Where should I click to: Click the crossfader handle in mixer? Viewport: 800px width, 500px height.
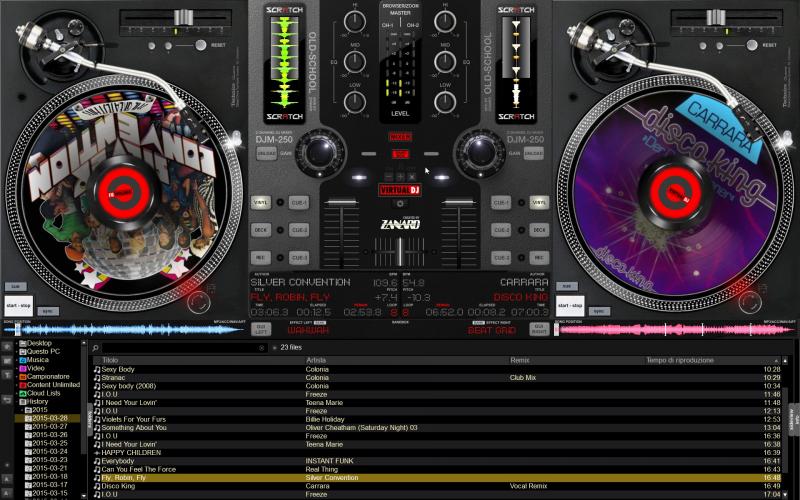point(400,252)
